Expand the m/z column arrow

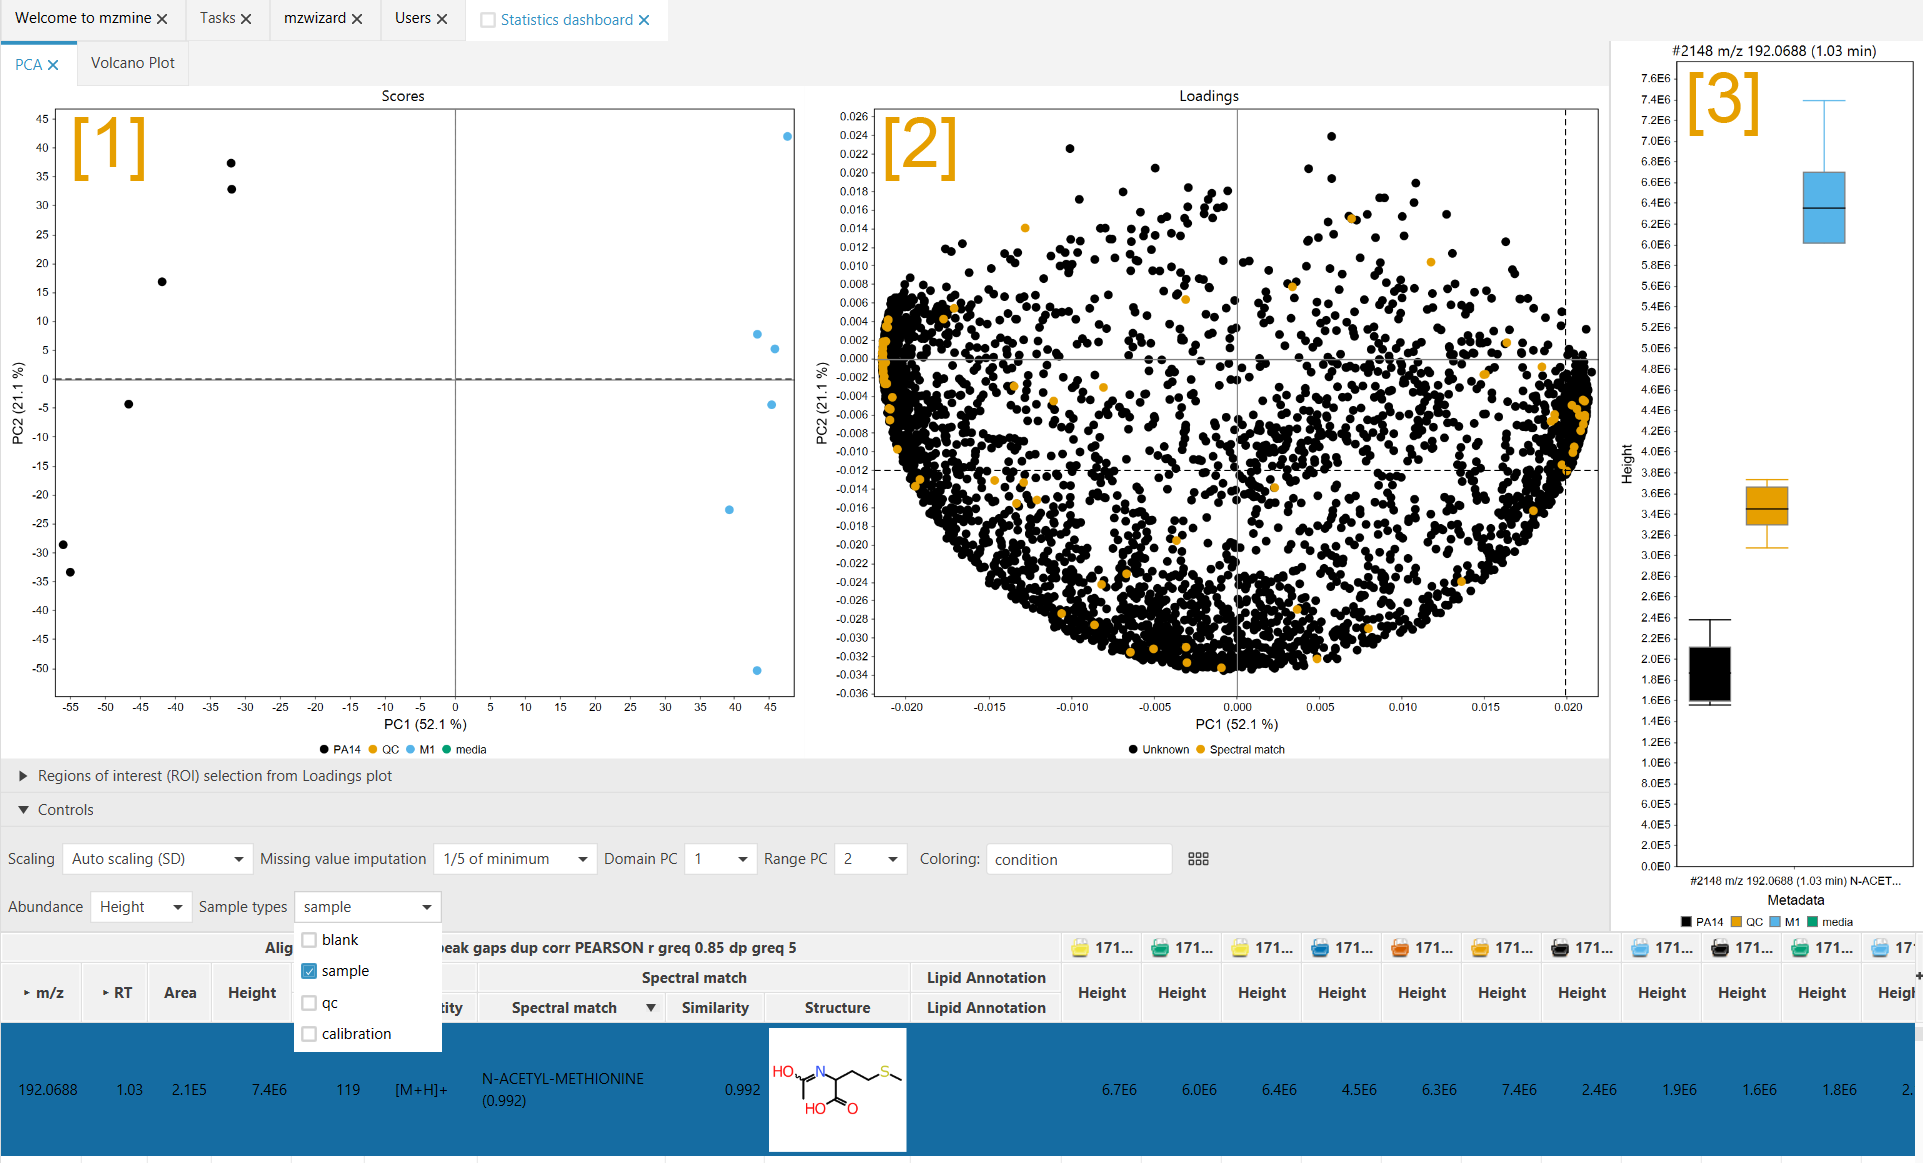27,993
